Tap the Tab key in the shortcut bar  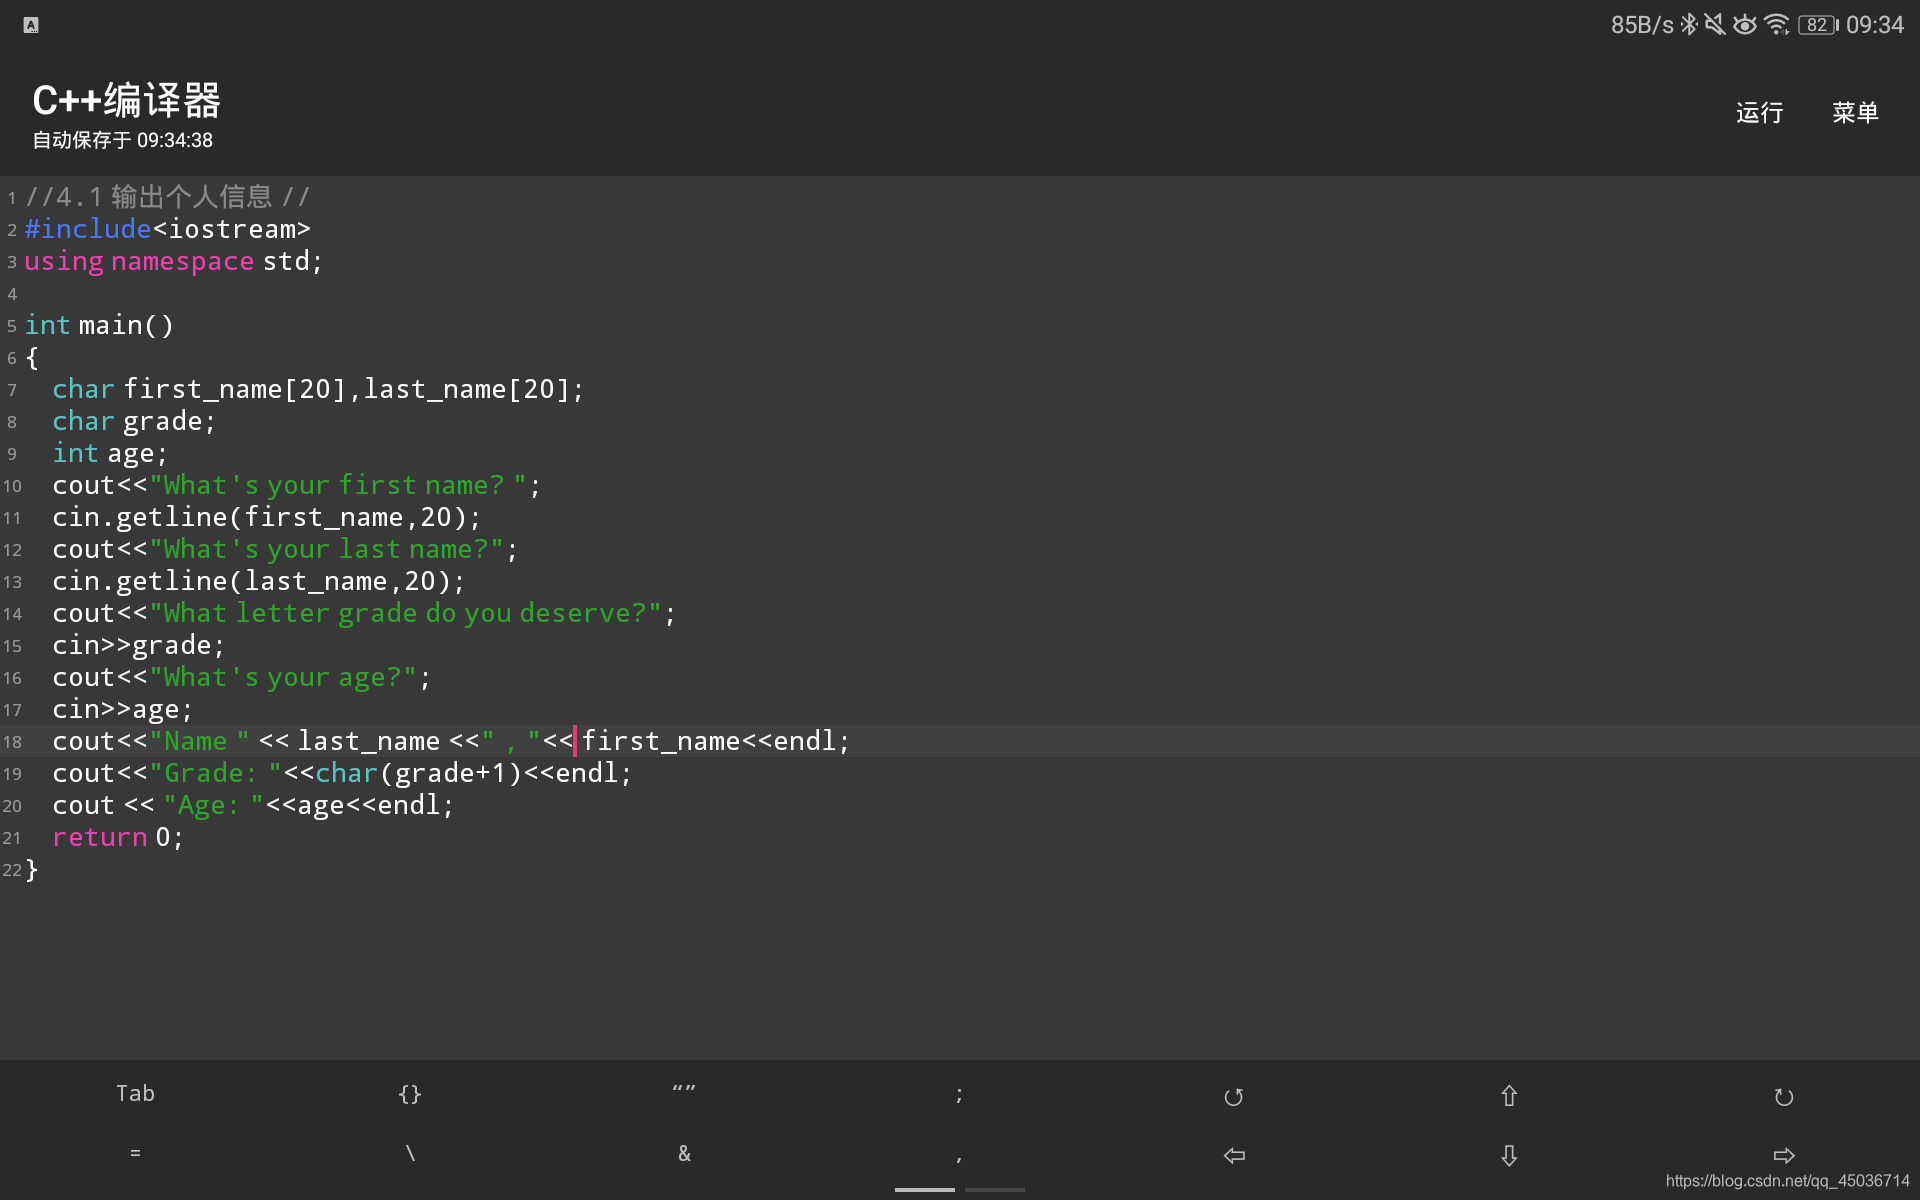point(135,1094)
